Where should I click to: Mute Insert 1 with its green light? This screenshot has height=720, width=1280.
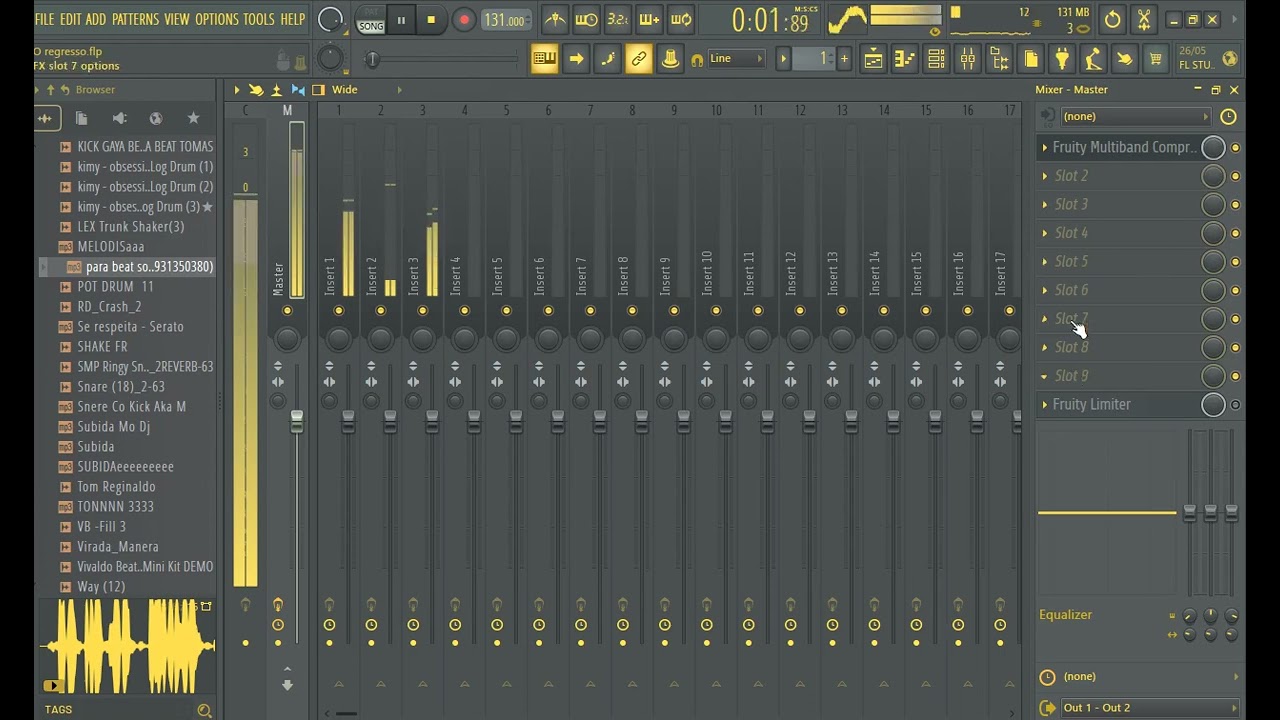coord(339,311)
